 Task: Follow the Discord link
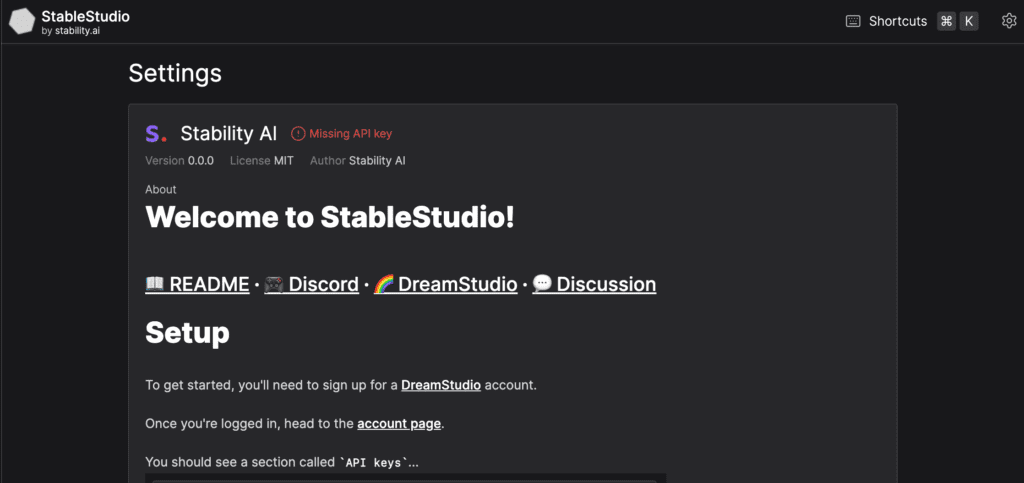323,284
